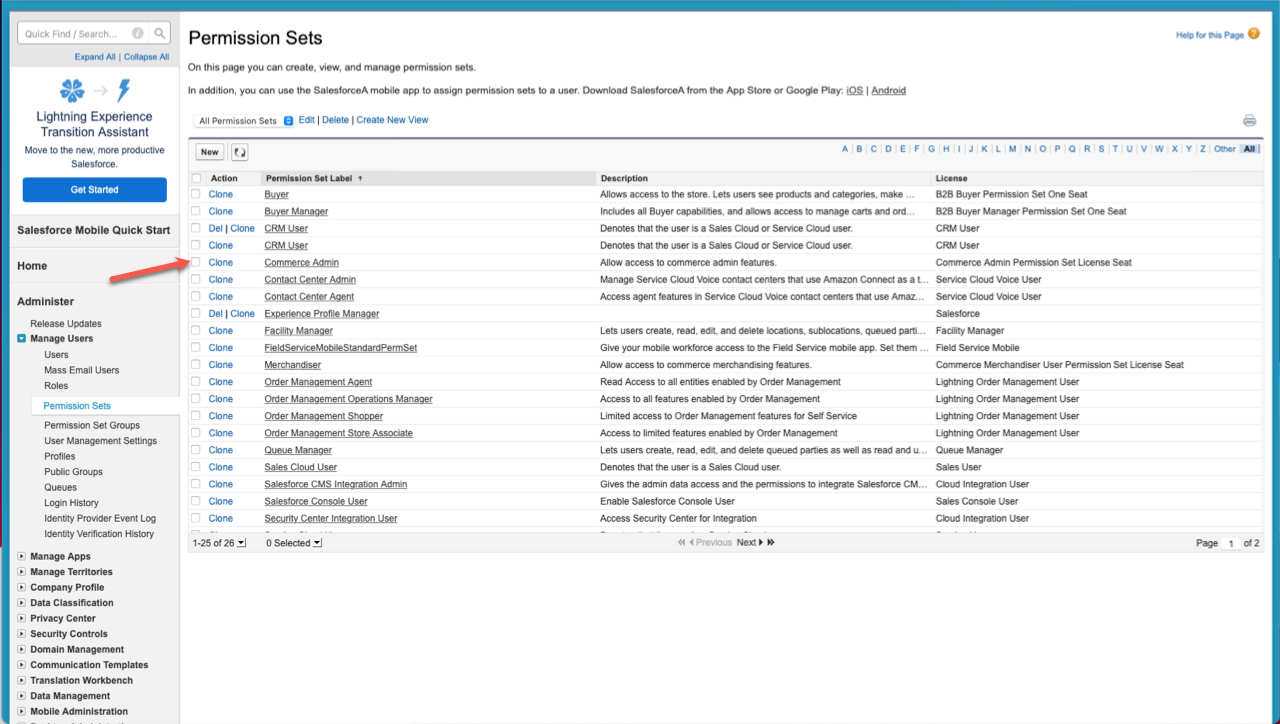Click the refresh list icon beside New

click(239, 152)
